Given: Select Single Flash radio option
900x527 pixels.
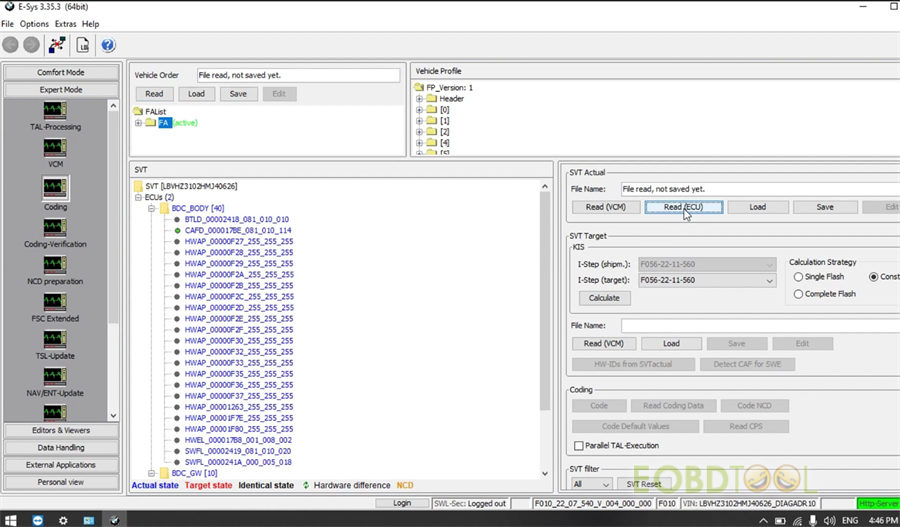Looking at the screenshot, I should [x=798, y=277].
